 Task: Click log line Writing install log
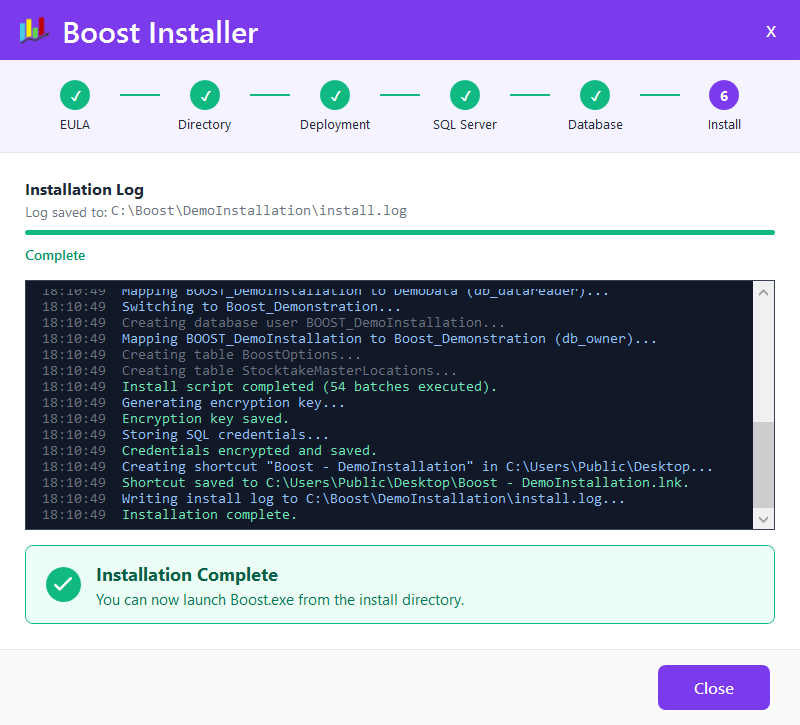tap(373, 498)
